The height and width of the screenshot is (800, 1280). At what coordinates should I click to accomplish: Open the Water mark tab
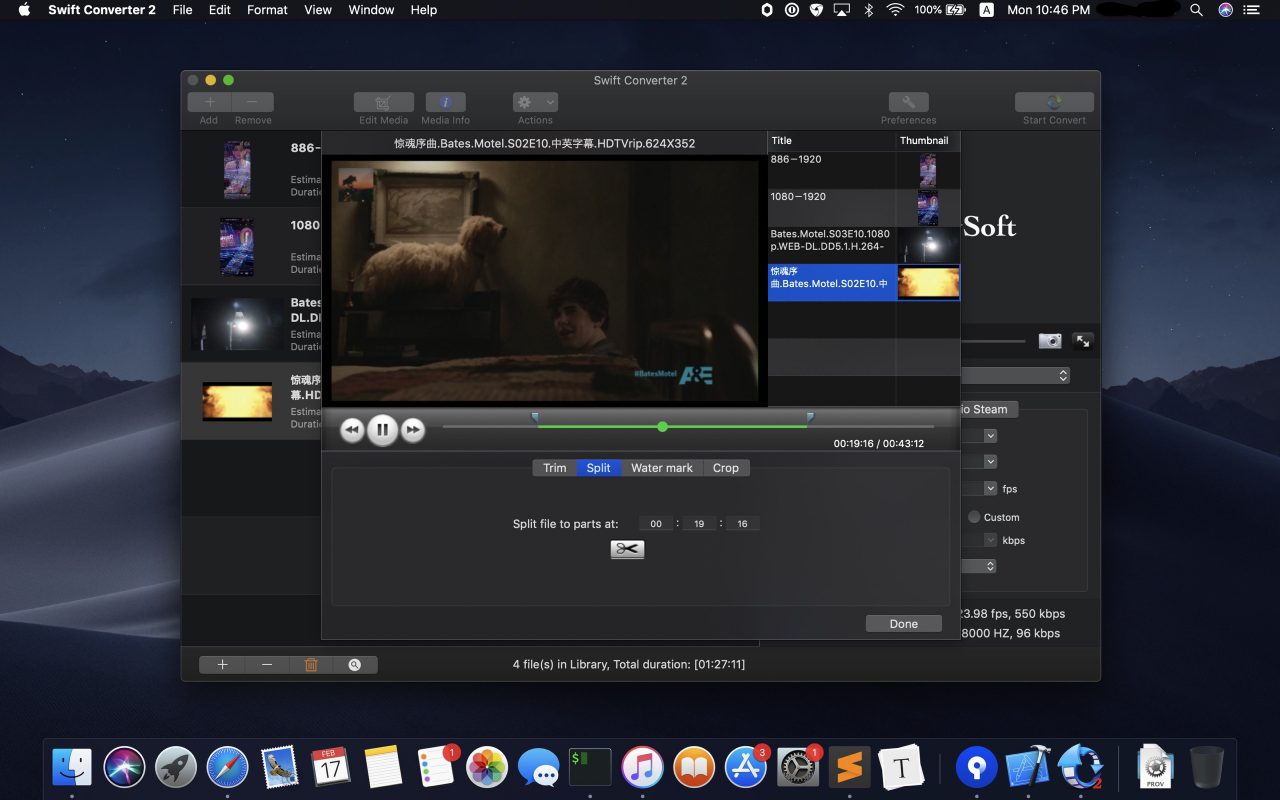662,468
